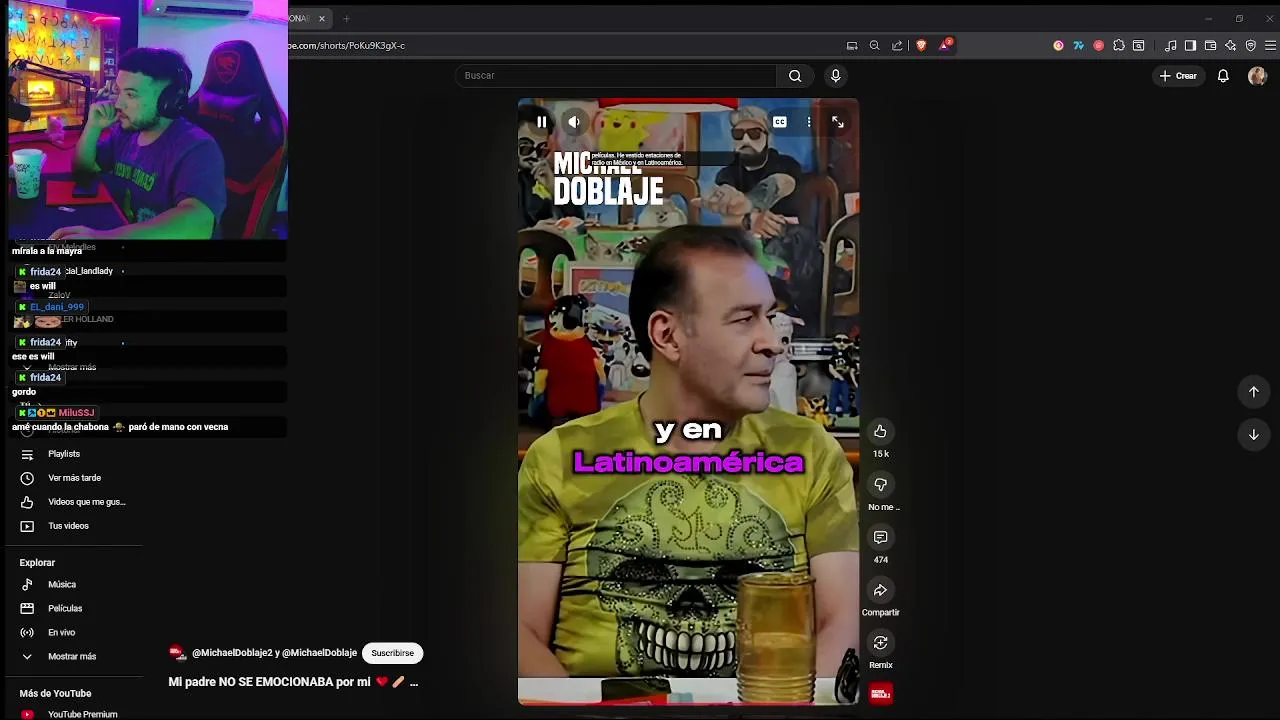Image resolution: width=1280 pixels, height=720 pixels.
Task: Click the video progress bar at bottom
Action: 688,703
